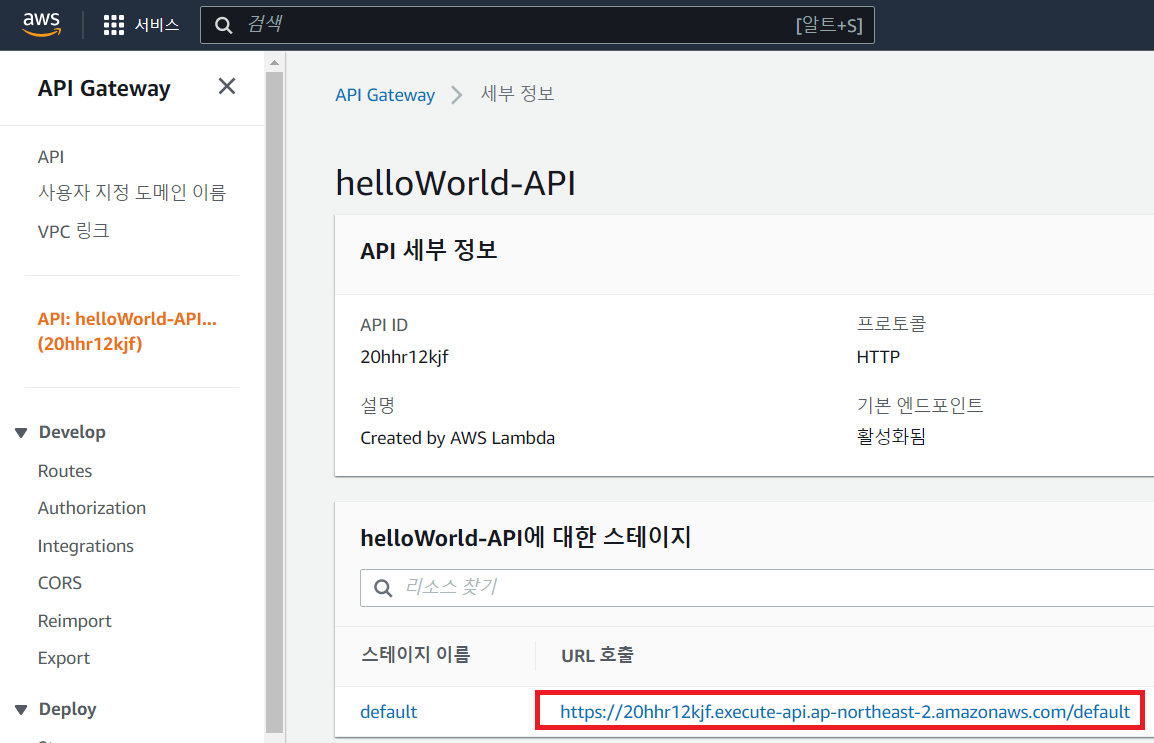
Task: Open the 서비스 services menu
Action: pyautogui.click(x=157, y=25)
